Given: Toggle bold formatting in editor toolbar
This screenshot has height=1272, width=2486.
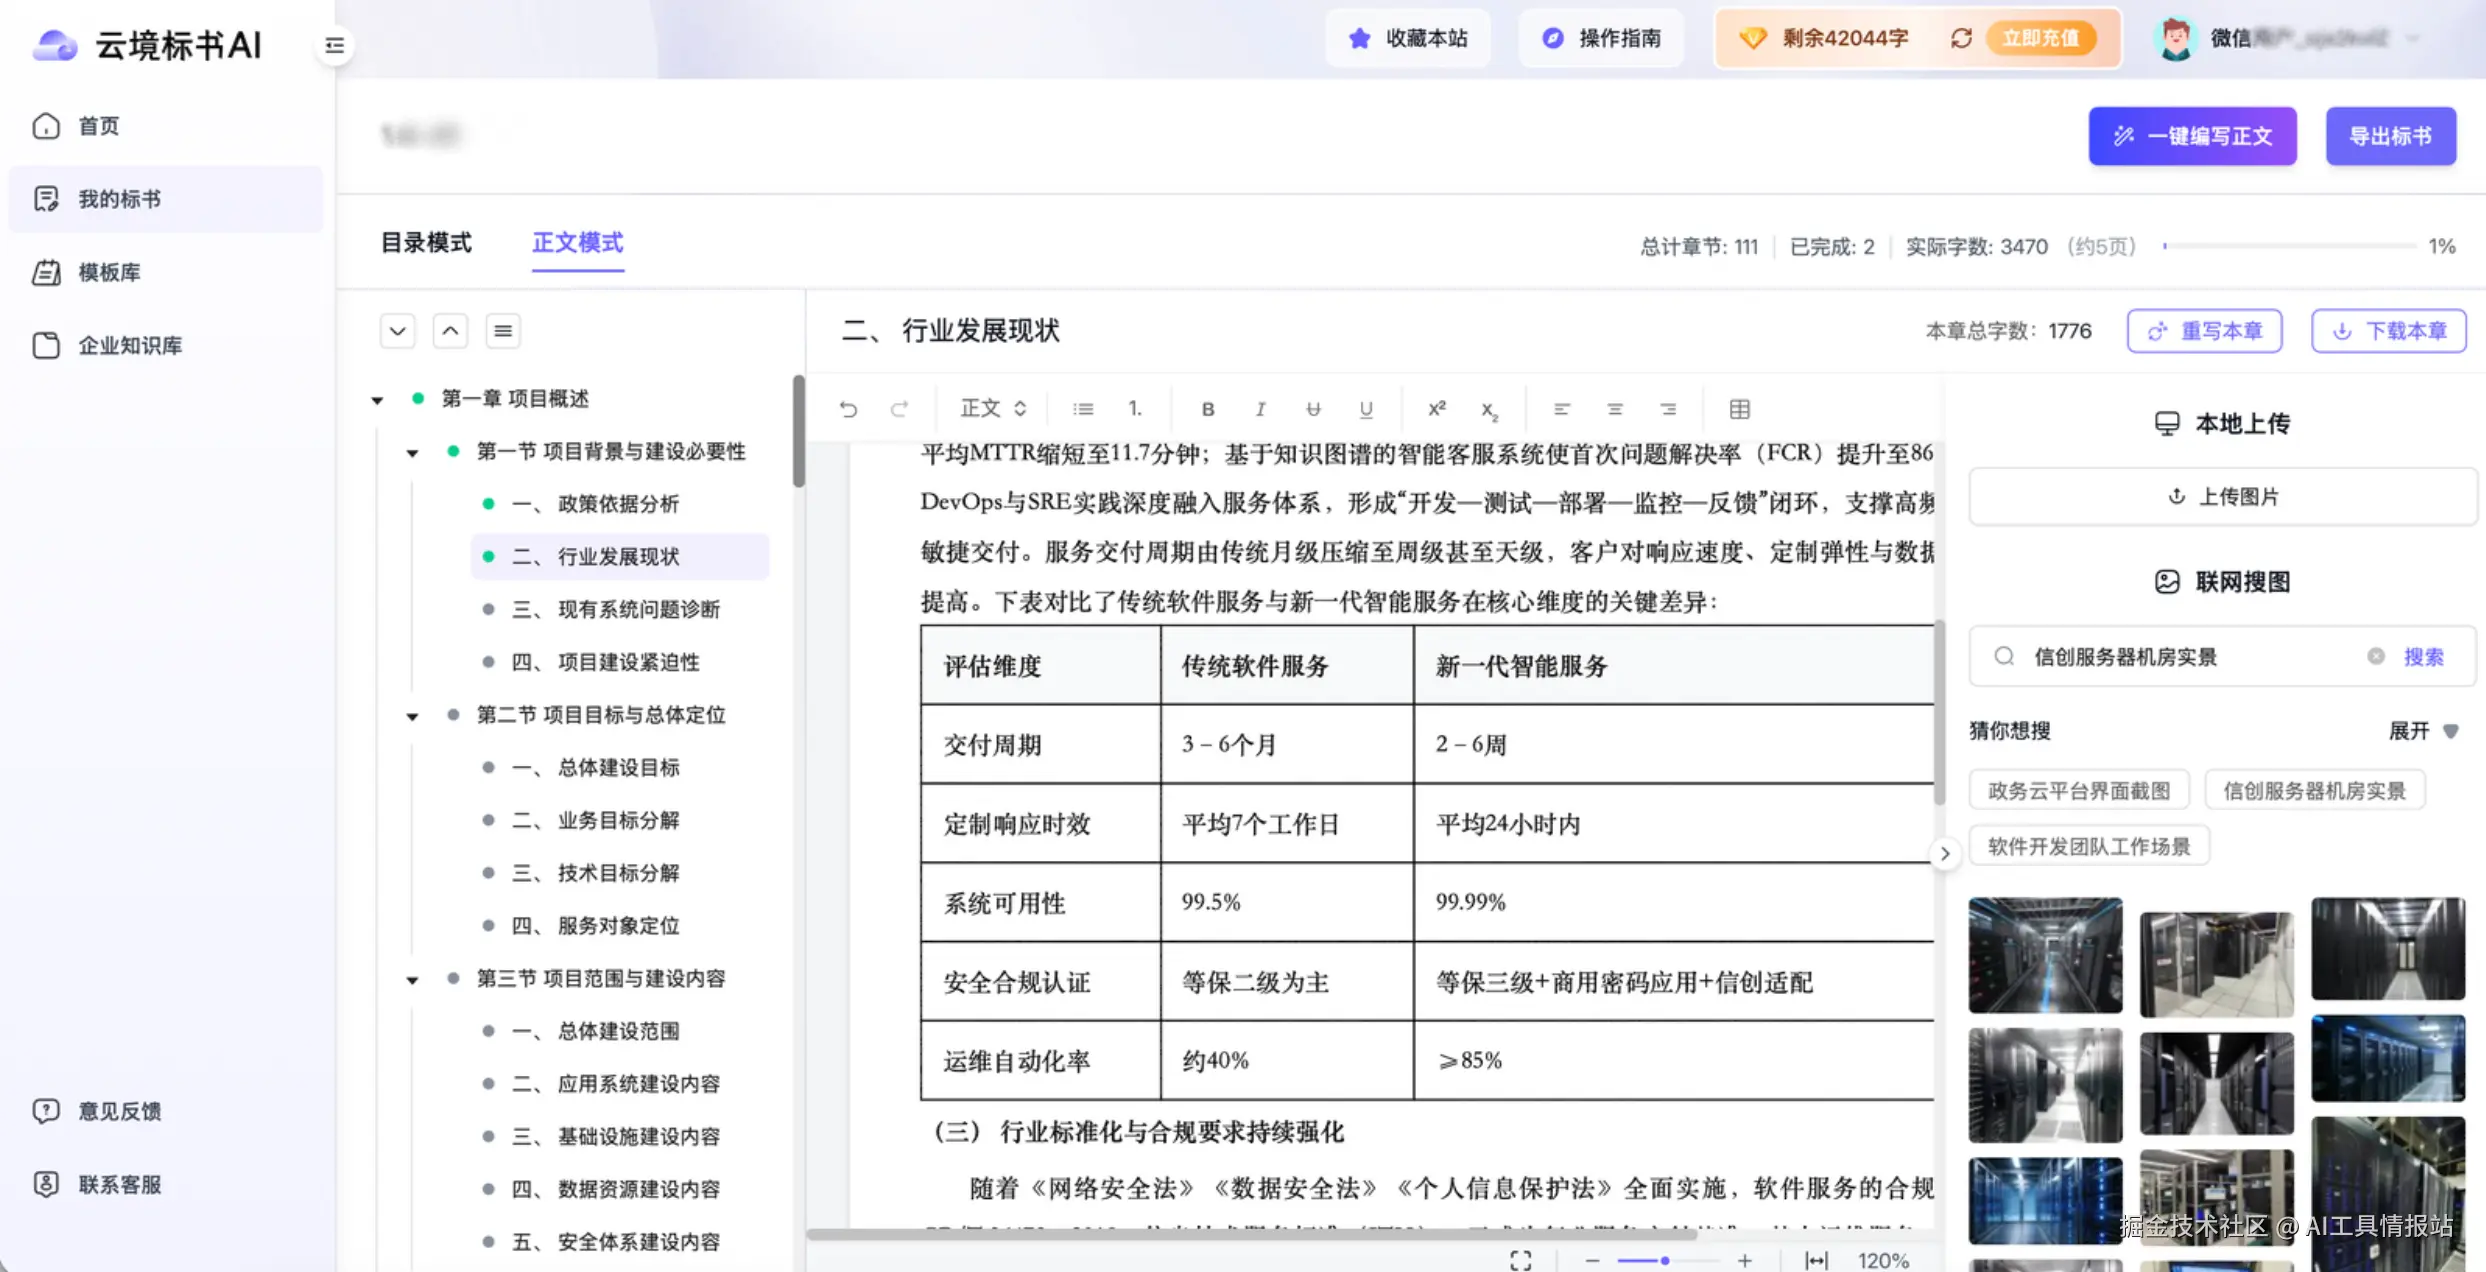Looking at the screenshot, I should tap(1208, 409).
